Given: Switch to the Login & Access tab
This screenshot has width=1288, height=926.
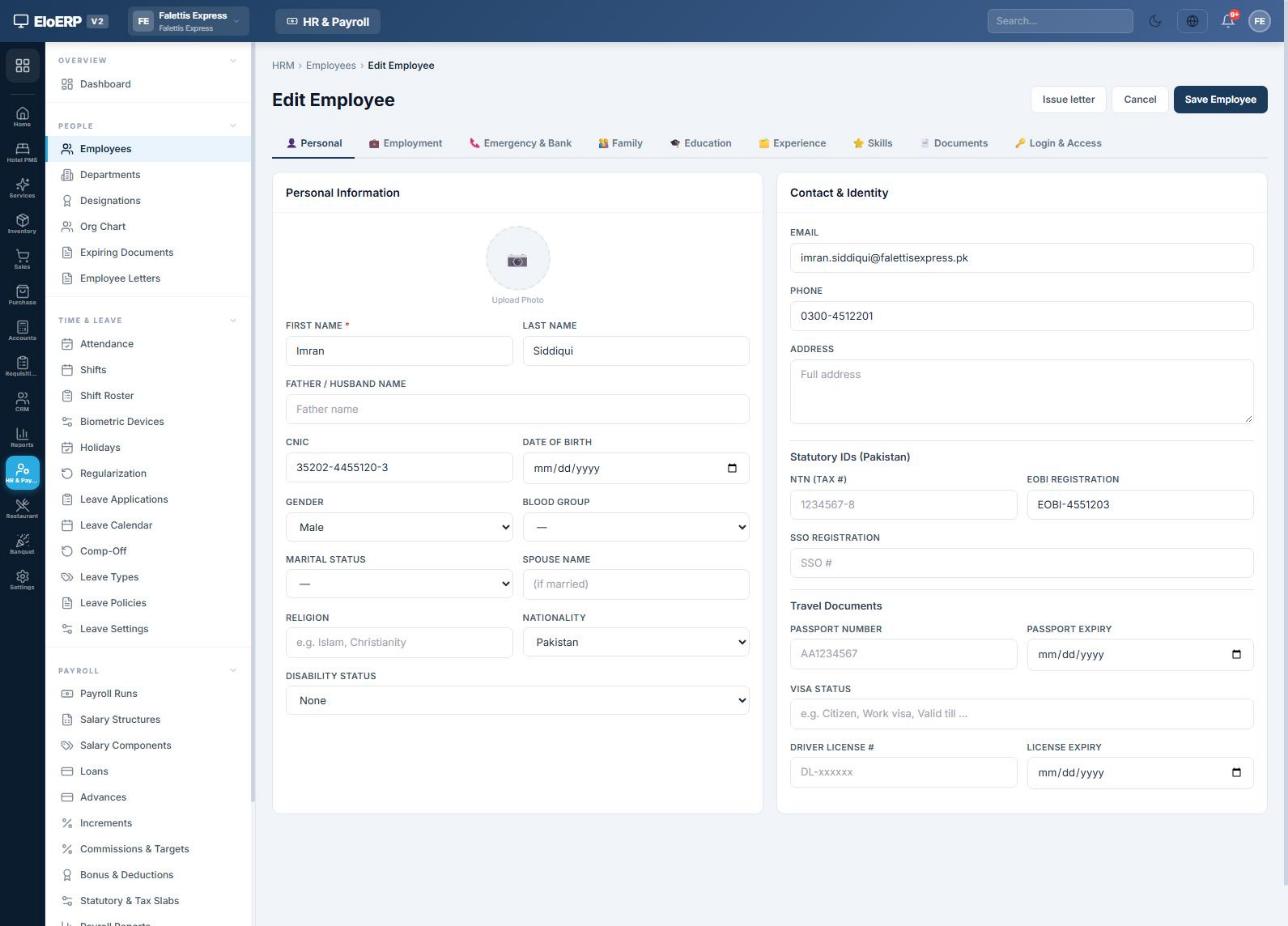Looking at the screenshot, I should [x=1058, y=143].
